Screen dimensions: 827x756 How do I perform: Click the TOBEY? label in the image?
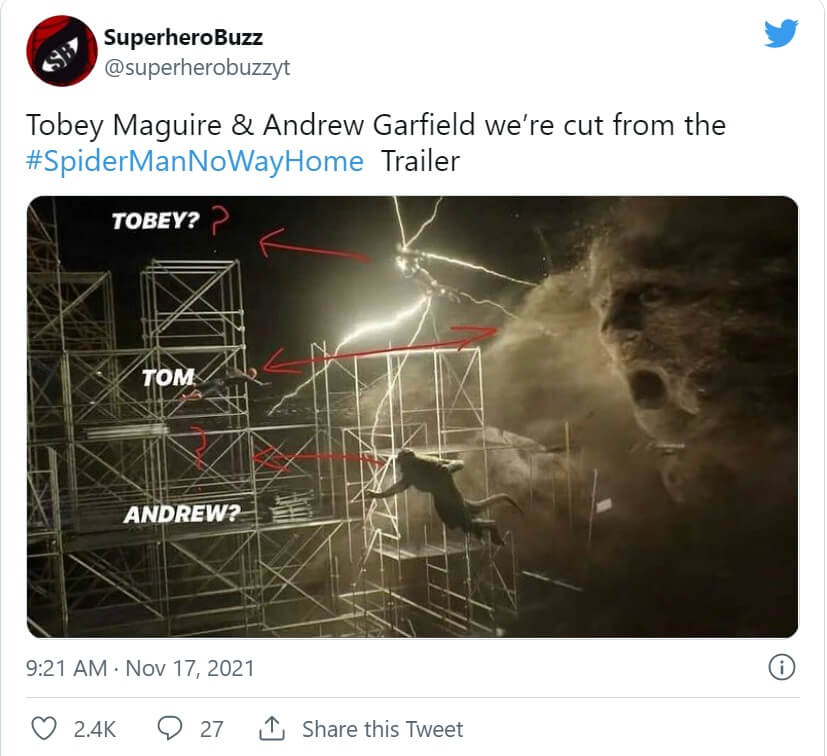point(156,221)
